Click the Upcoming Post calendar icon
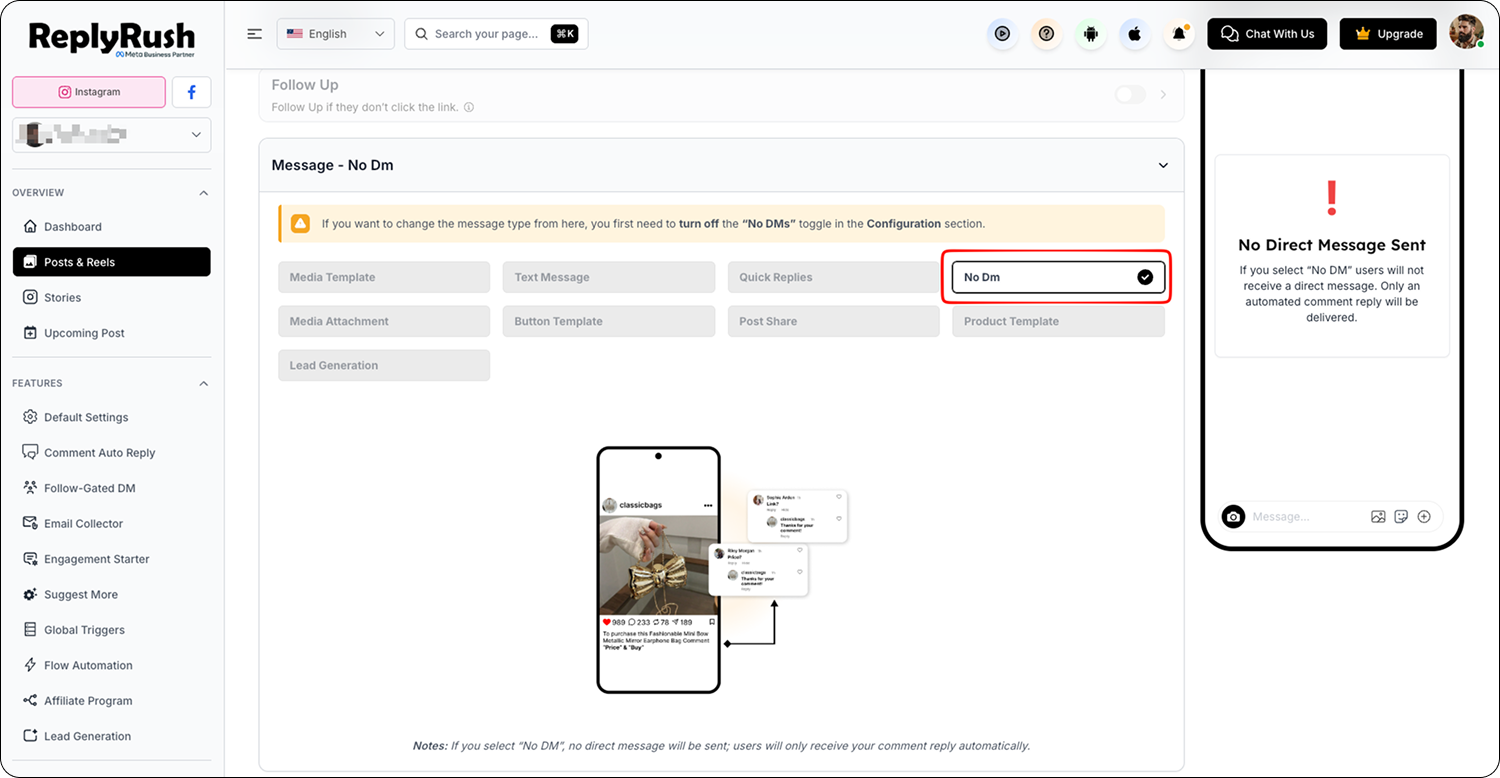This screenshot has width=1500, height=778. [x=29, y=333]
